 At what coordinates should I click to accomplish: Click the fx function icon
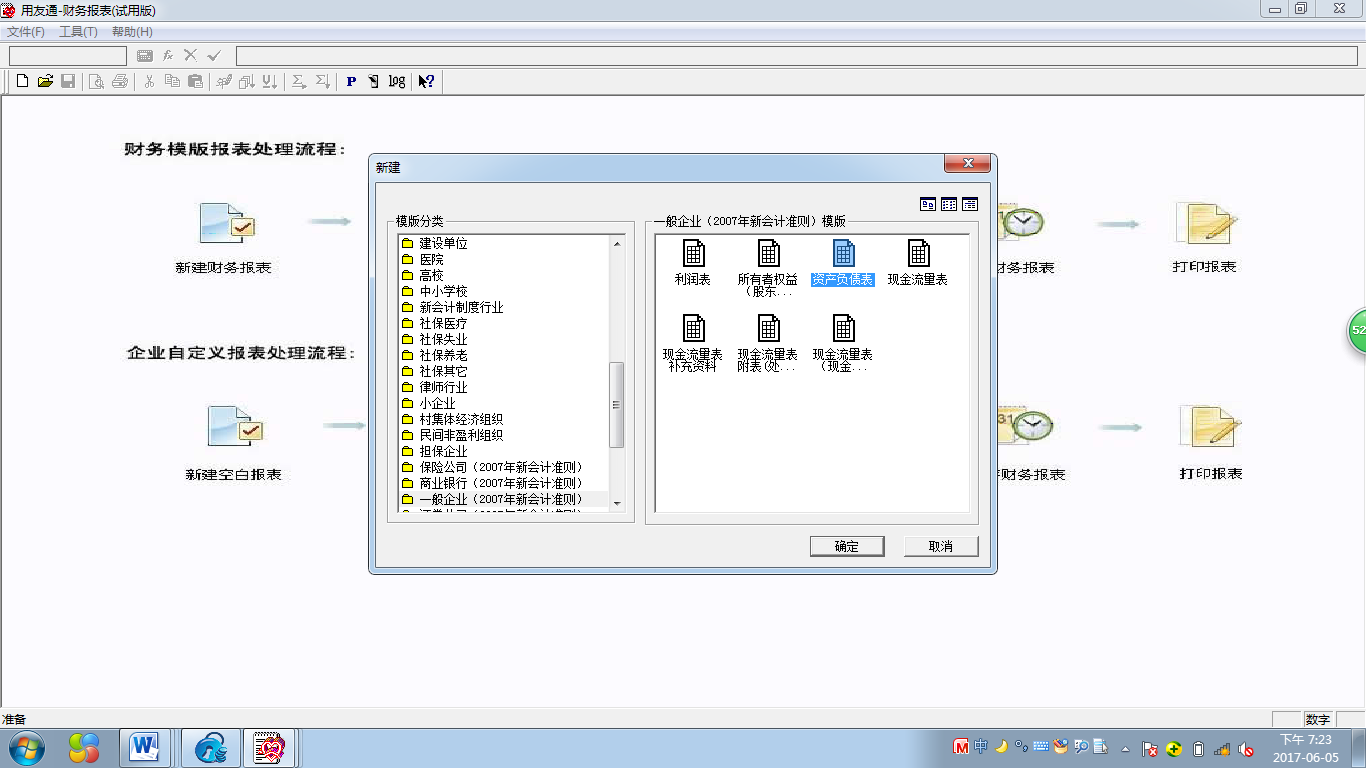point(168,56)
